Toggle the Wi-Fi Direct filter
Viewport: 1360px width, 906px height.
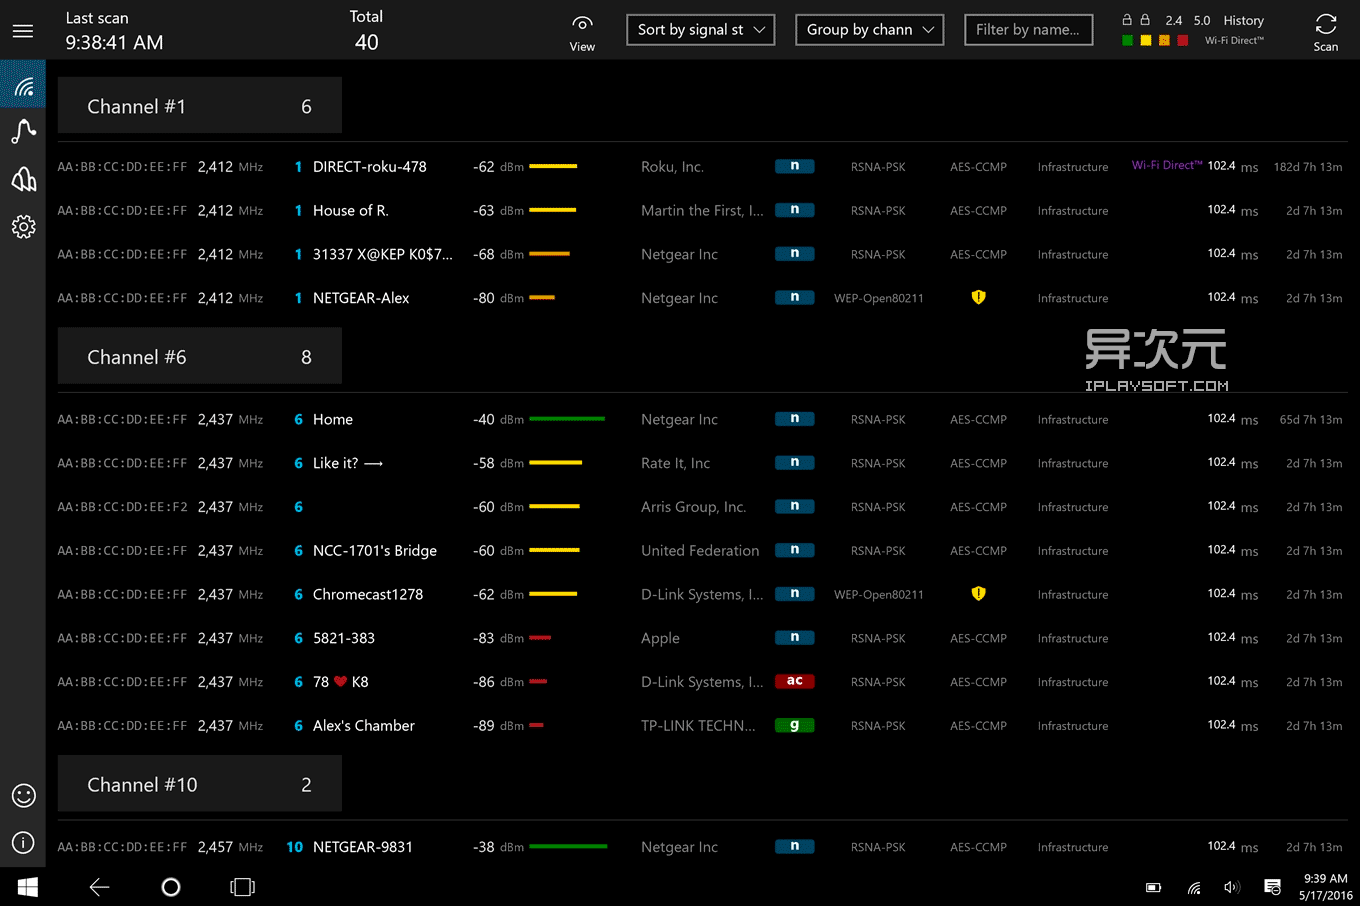pyautogui.click(x=1235, y=41)
